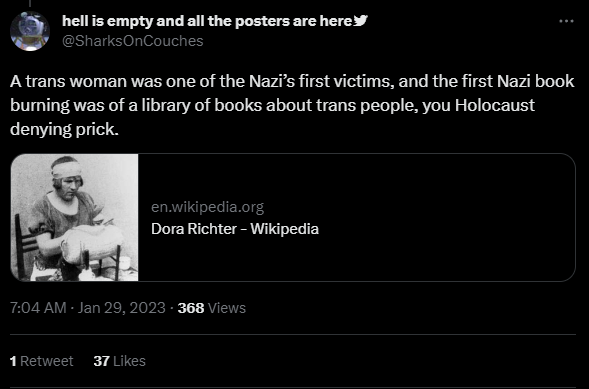Image resolution: width=589 pixels, height=389 pixels.
Task: Click the 'Dora Richter – Wikipedia' title
Action: tap(235, 229)
